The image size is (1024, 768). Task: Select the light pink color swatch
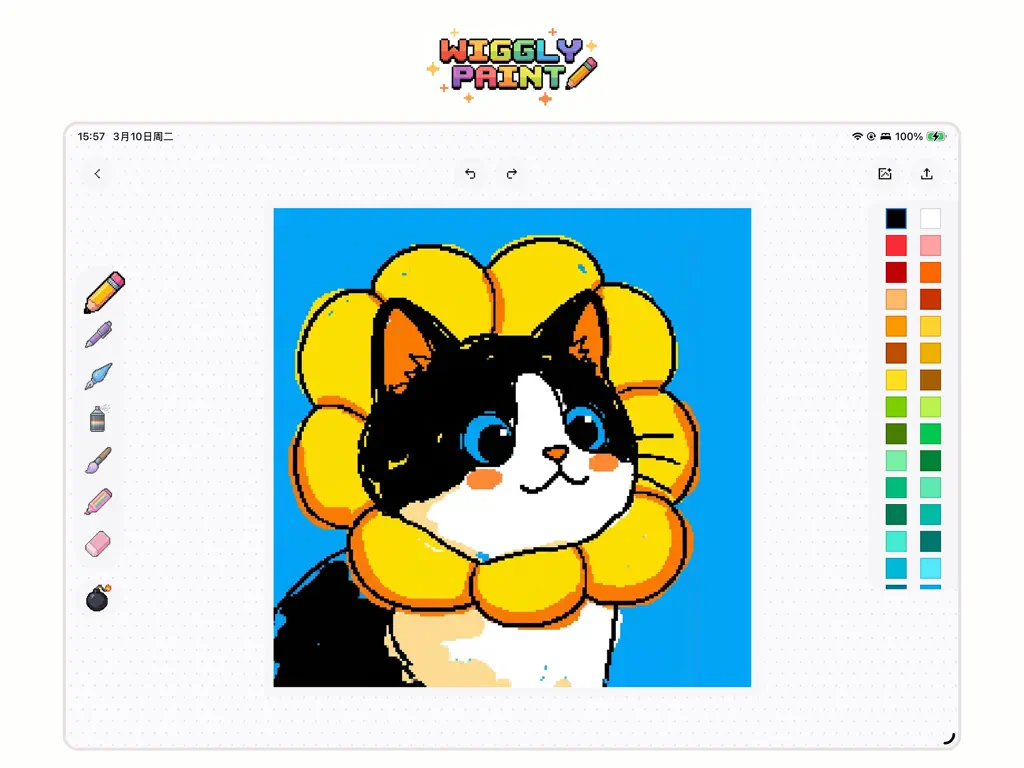pos(930,246)
